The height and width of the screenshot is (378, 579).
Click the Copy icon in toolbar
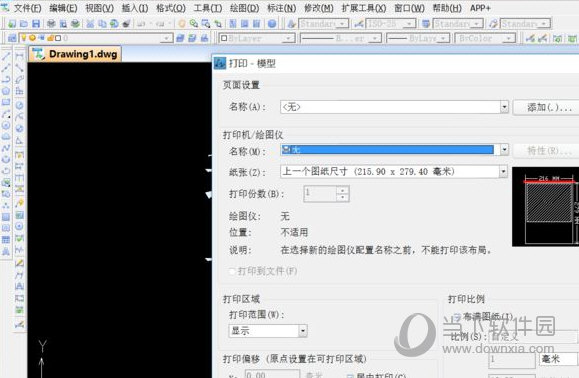102,24
